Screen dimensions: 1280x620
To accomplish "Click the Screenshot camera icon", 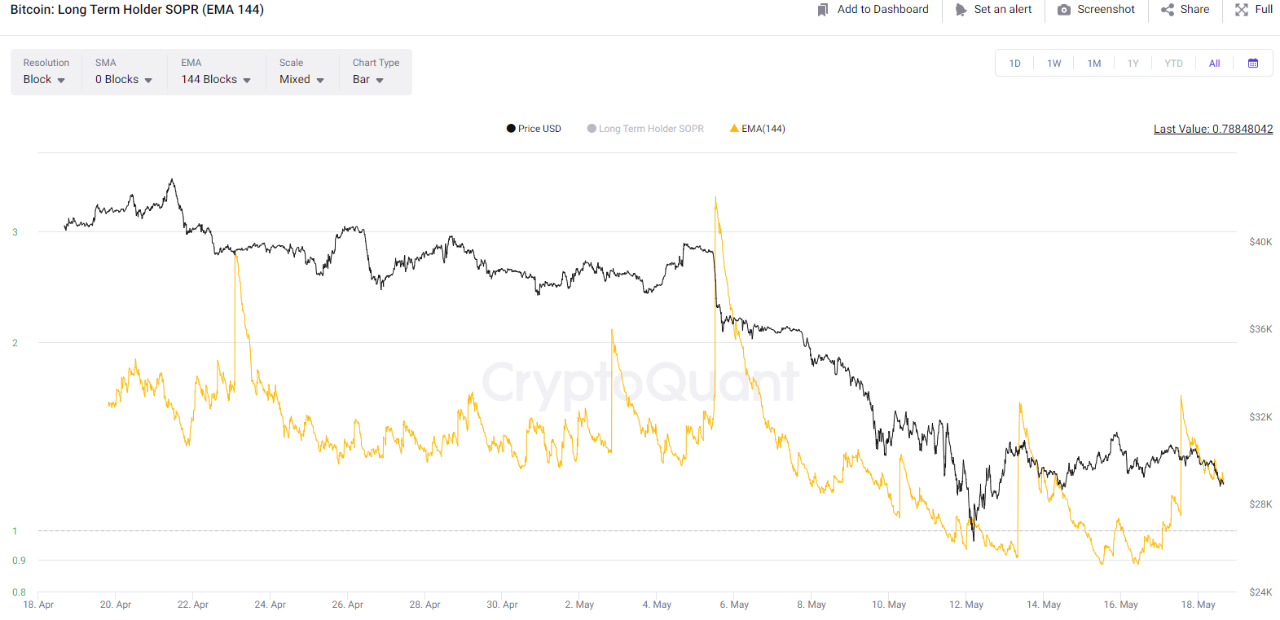I will (1064, 10).
